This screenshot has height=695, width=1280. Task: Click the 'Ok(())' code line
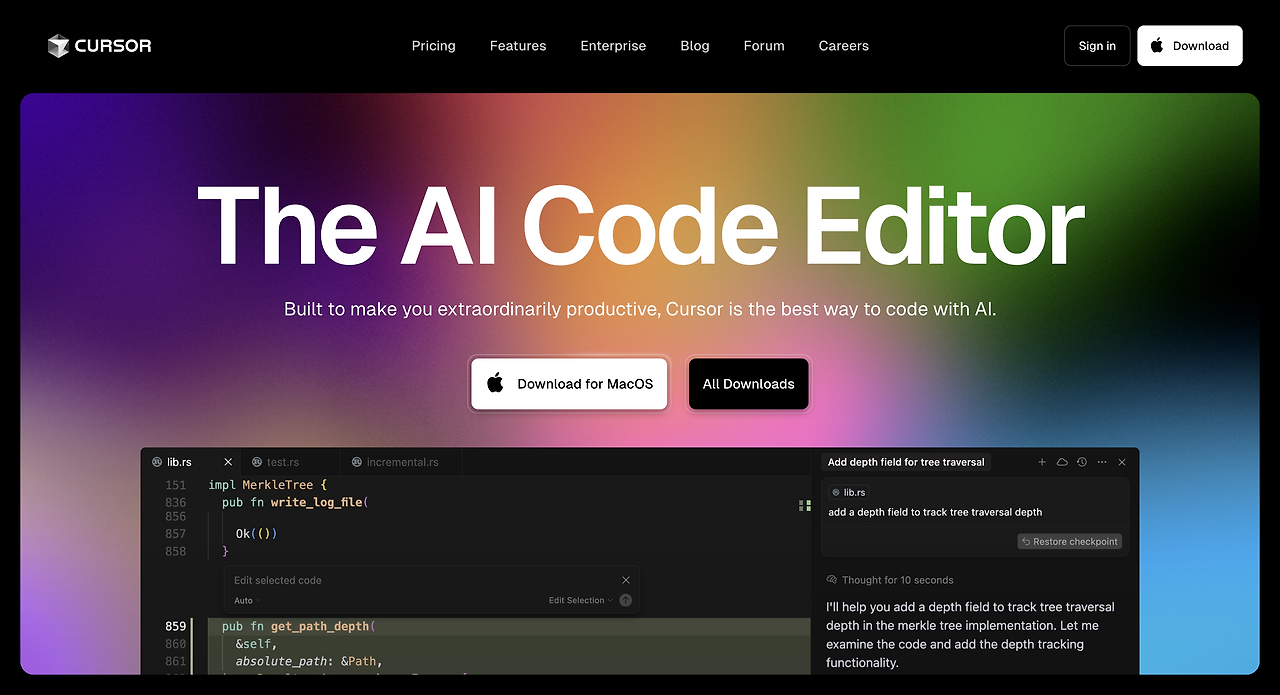pos(256,534)
